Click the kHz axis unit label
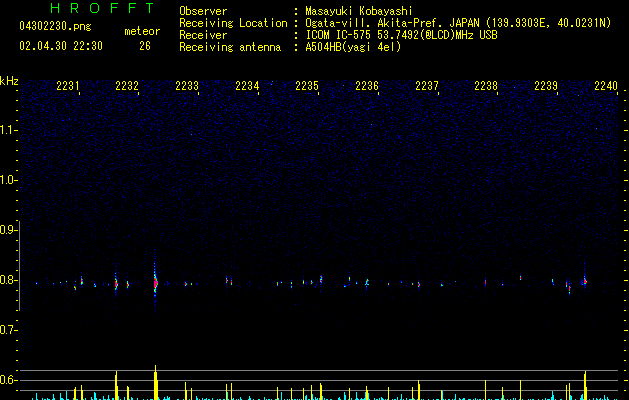The image size is (629, 400). tap(9, 81)
